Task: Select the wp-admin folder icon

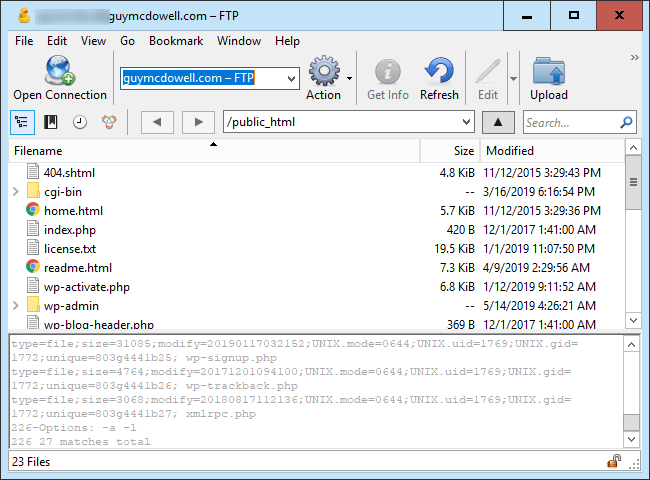Action: coord(33,305)
